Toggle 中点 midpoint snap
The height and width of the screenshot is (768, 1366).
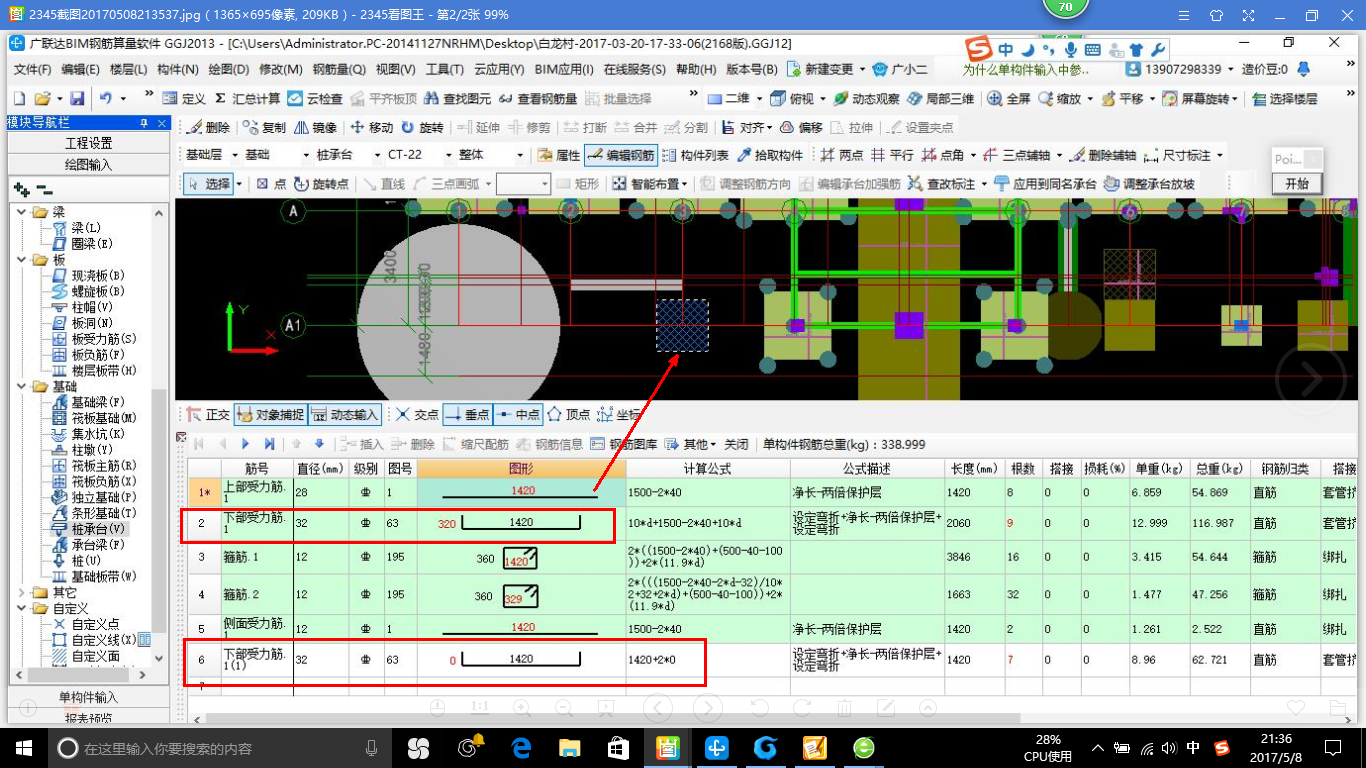click(518, 414)
